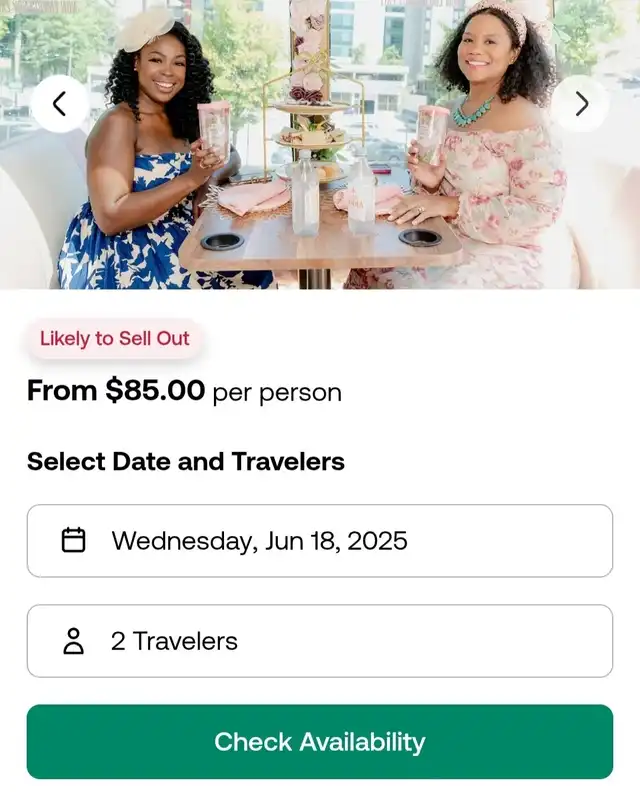Open the tea party photo in the carousel
The width and height of the screenshot is (640, 800).
tap(320, 144)
